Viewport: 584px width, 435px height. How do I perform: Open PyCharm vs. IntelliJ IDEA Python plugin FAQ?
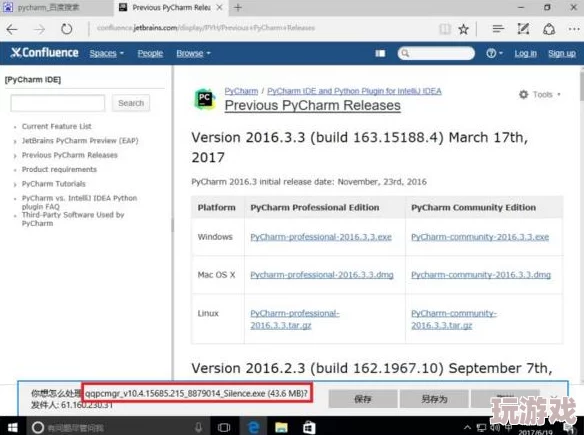pos(79,202)
